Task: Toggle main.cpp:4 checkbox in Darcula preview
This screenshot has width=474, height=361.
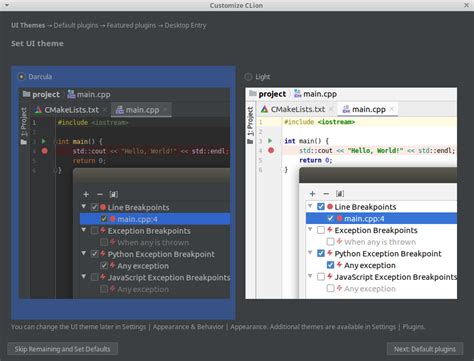Action: 104,219
